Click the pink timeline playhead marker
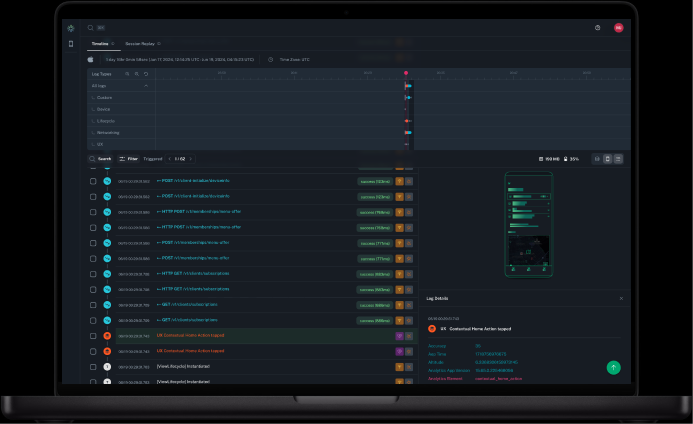This screenshot has width=693, height=424. tap(406, 73)
